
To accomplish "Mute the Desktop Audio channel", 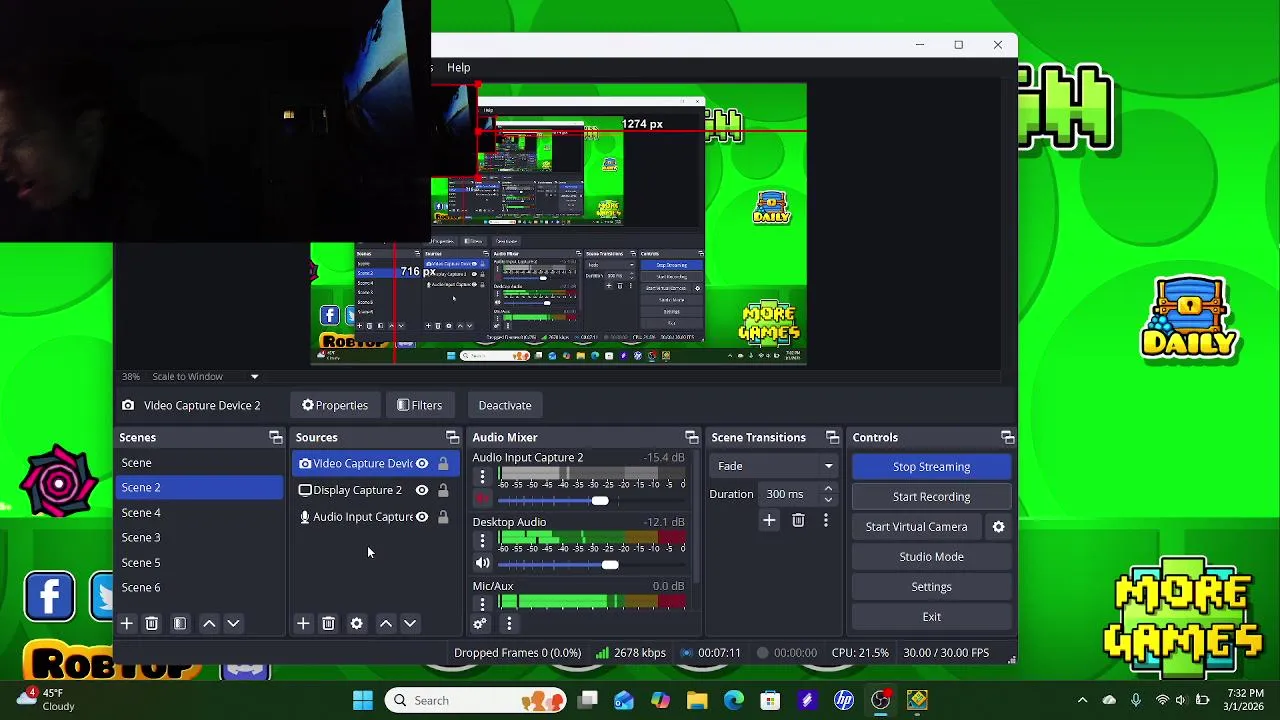I will (482, 564).
